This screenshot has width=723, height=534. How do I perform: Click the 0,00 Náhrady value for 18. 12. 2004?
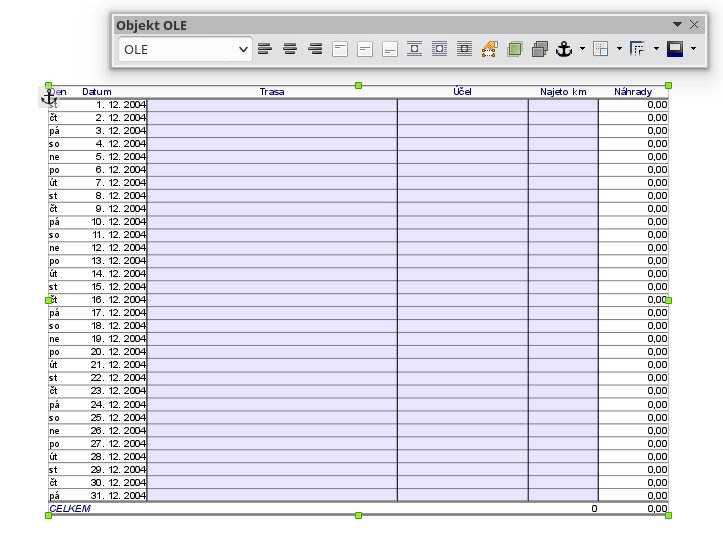tap(657, 326)
